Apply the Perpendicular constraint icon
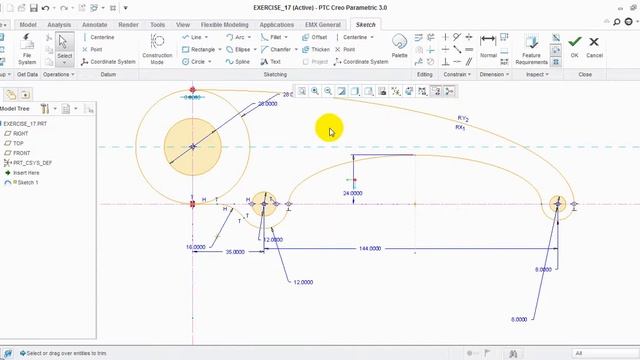Screen dimensions: 640x360 pyautogui.click(x=445, y=62)
